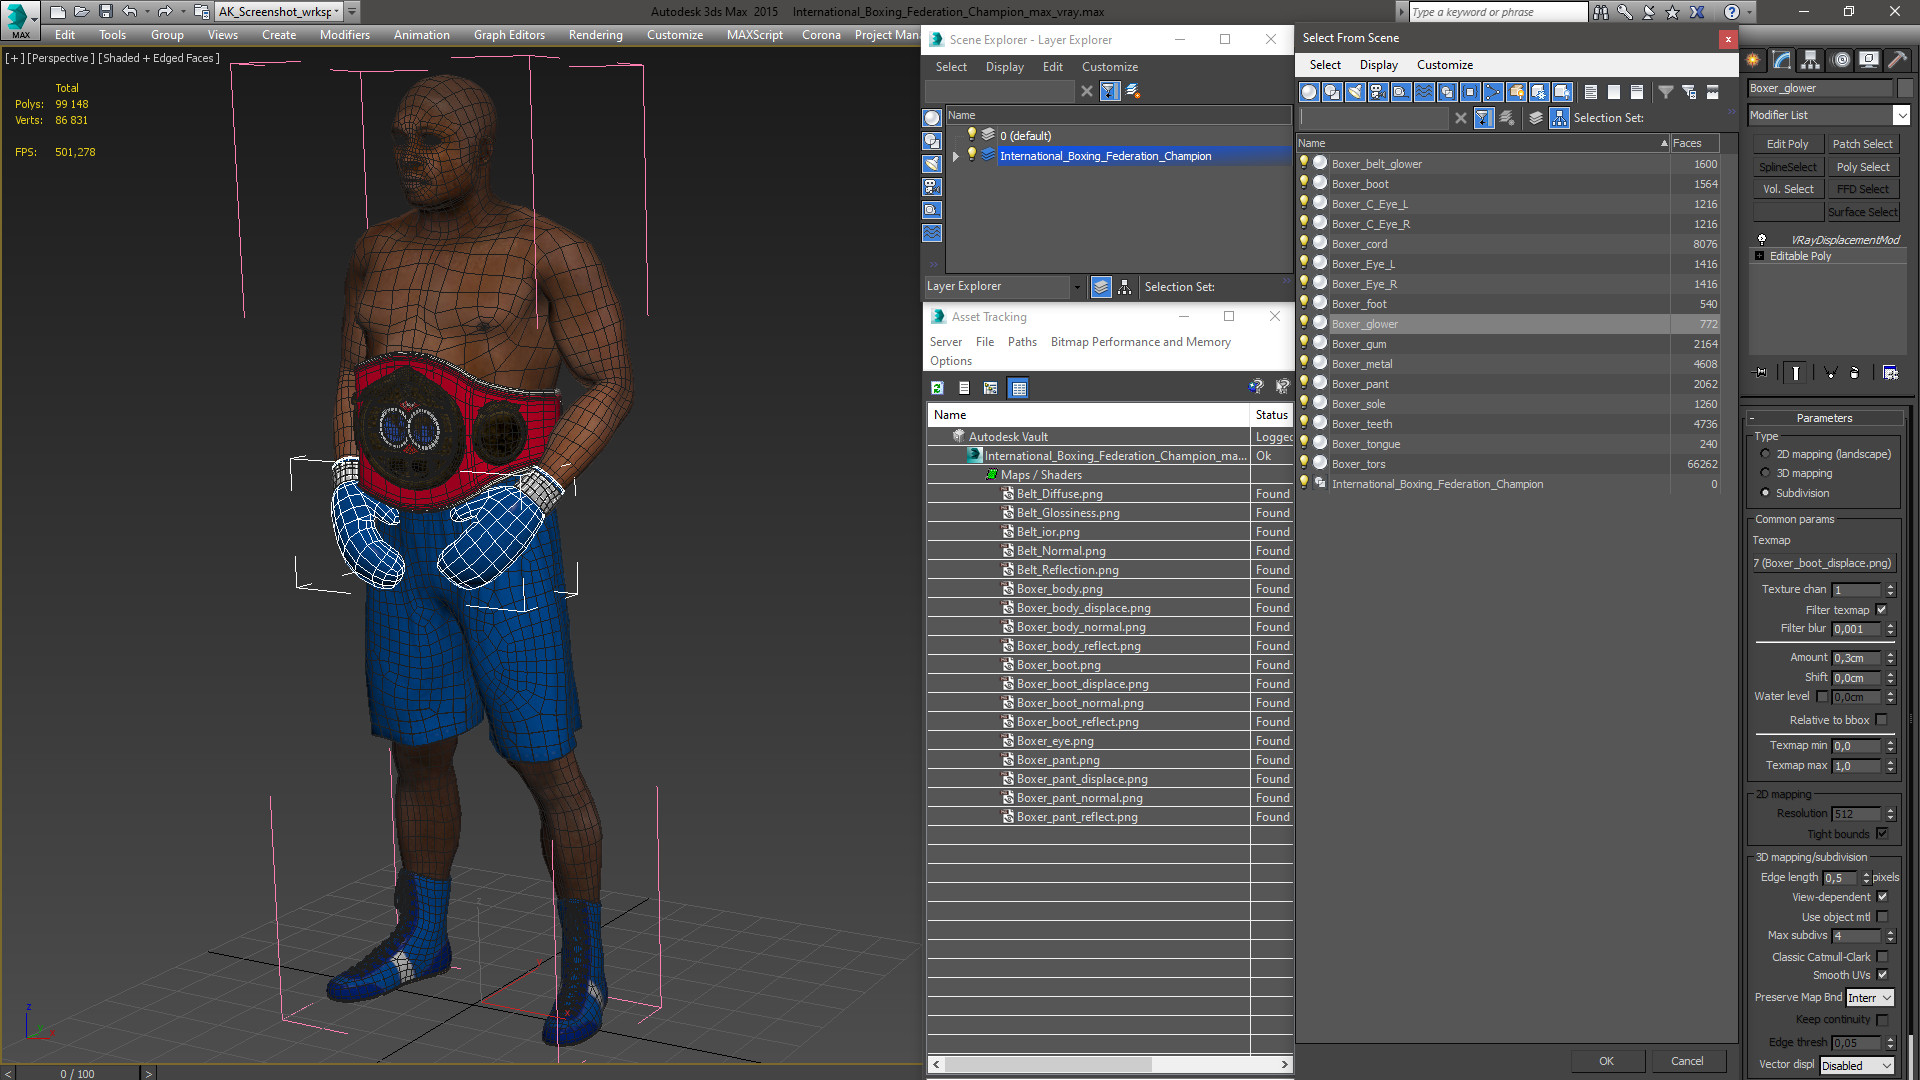Toggle Filter texmap checkbox
This screenshot has width=1920, height=1080.
click(1881, 610)
